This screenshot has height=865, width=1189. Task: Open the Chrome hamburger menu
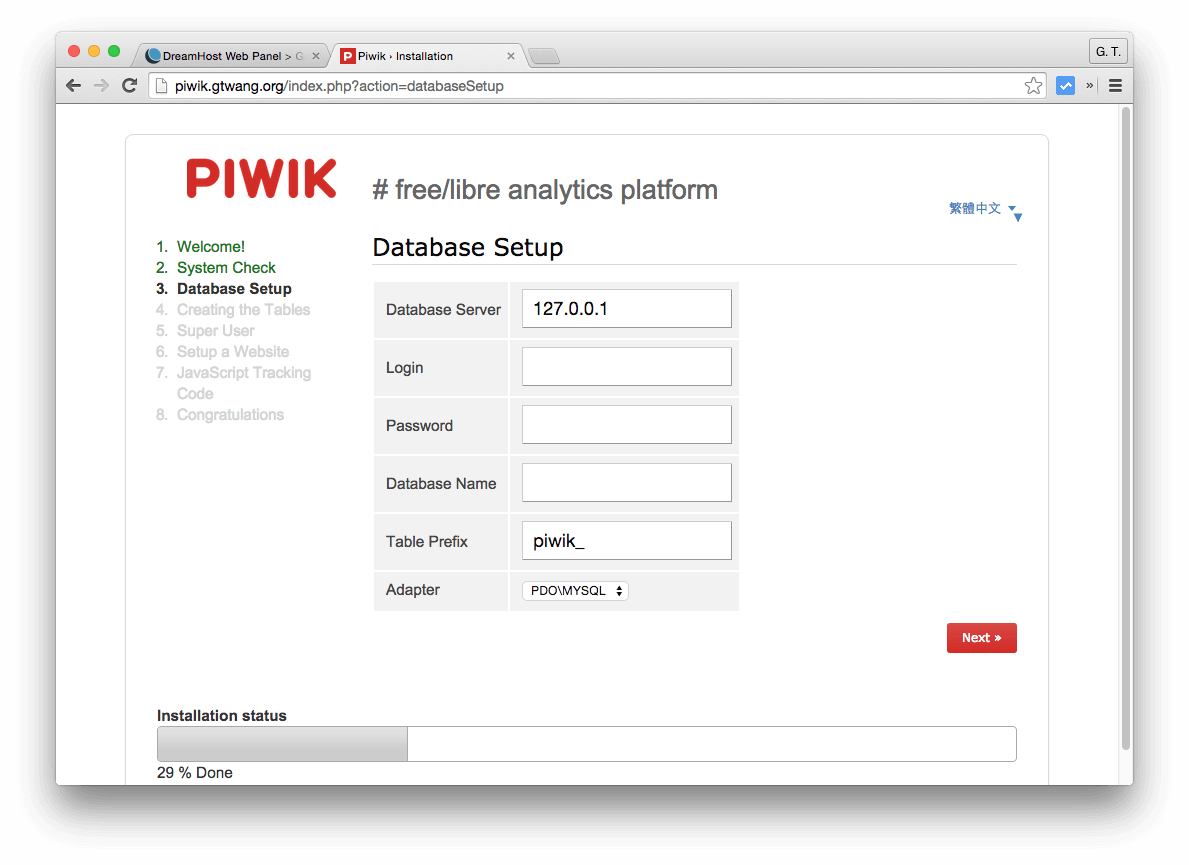point(1115,86)
